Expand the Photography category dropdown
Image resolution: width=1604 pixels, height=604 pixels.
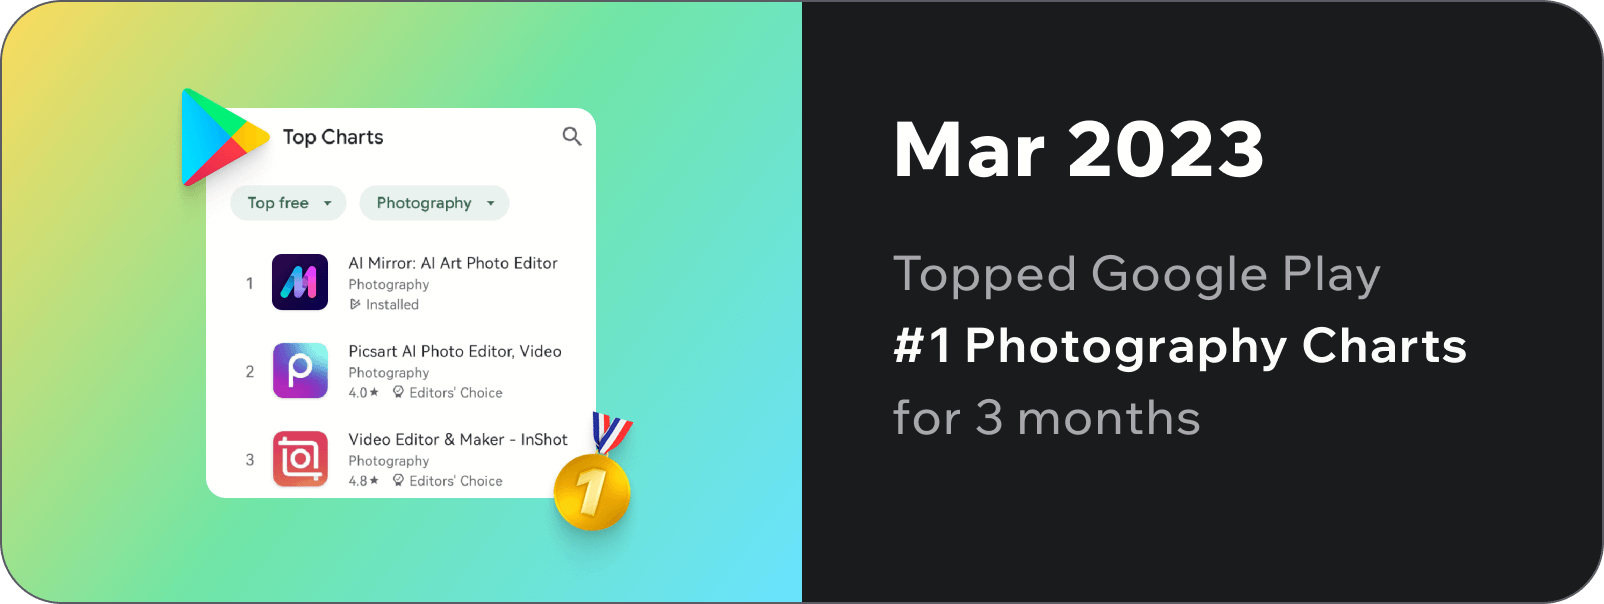tap(434, 203)
